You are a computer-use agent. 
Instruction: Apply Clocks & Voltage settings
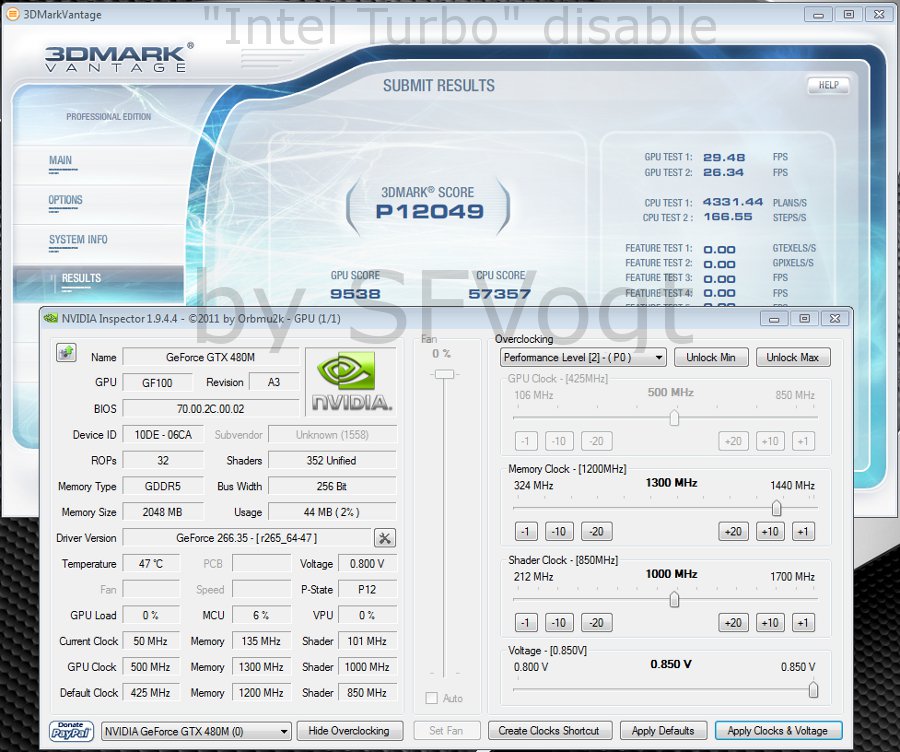pos(778,731)
